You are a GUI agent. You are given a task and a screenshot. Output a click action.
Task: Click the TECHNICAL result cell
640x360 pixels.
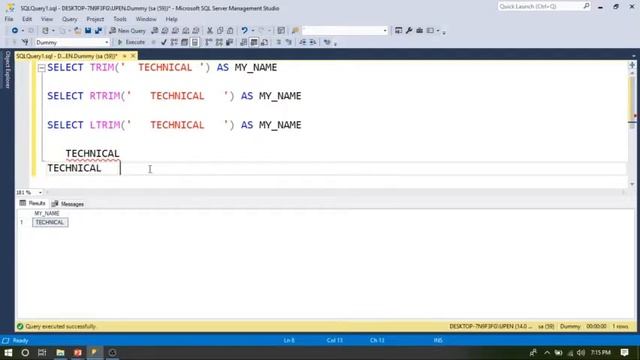(50, 222)
